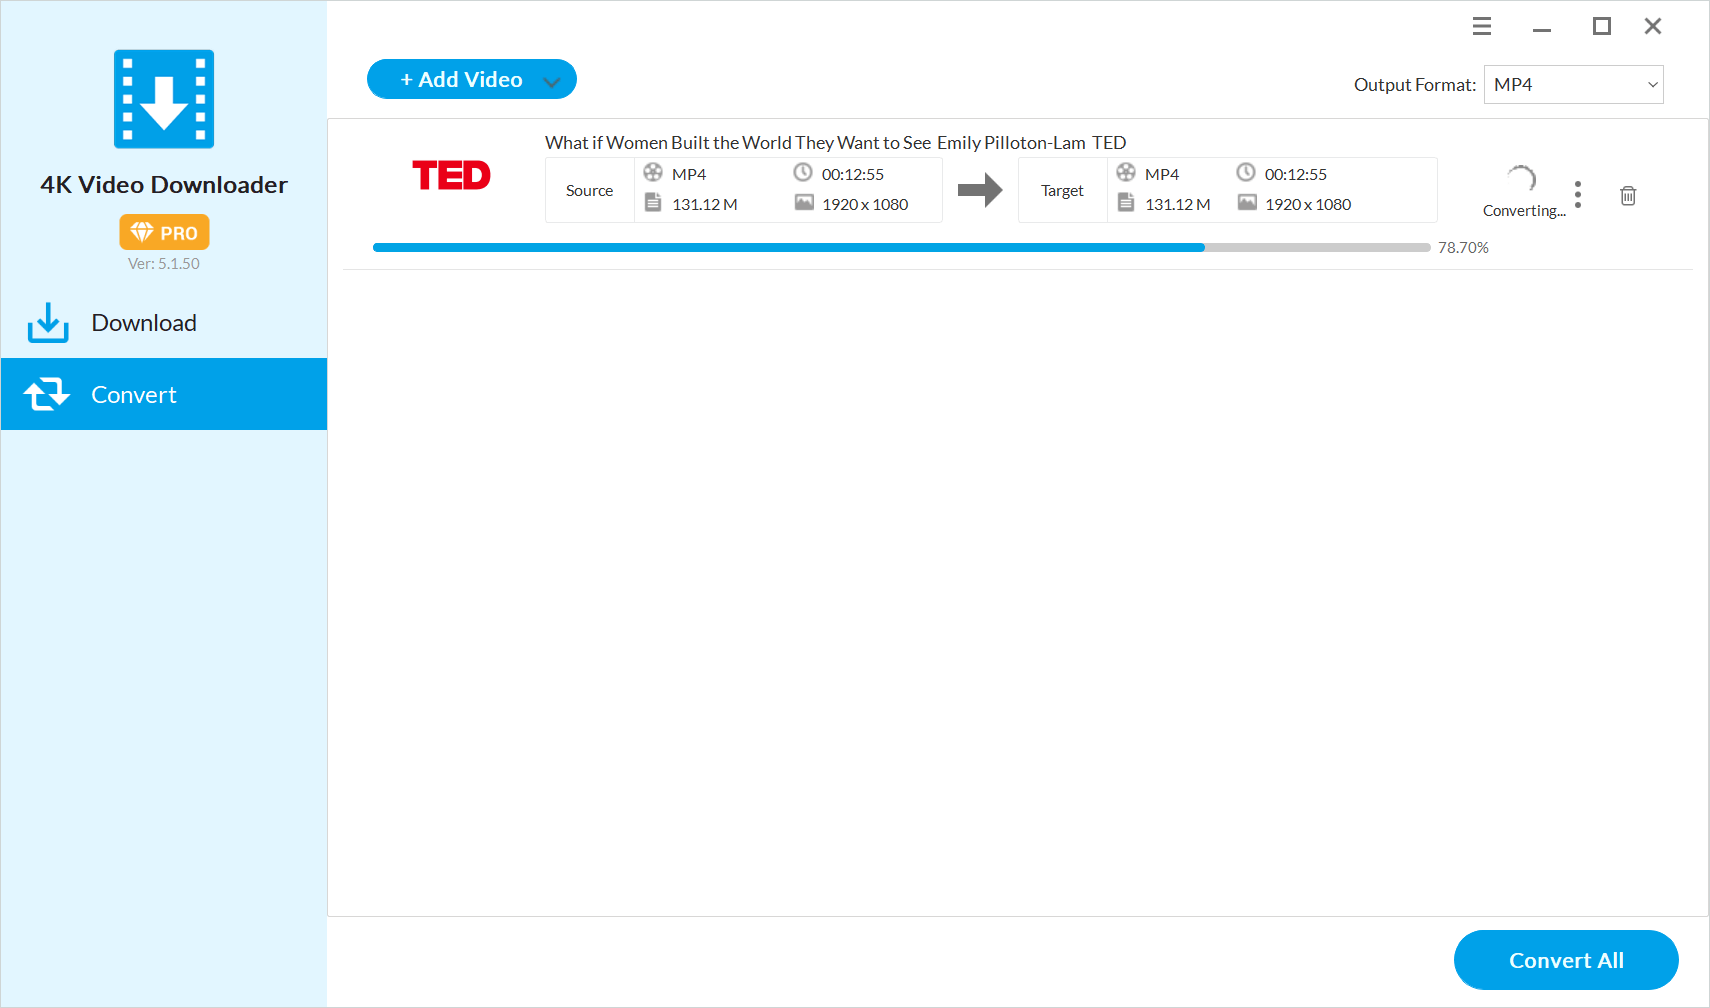Click the TED video thumbnail
The image size is (1710, 1008).
[x=451, y=176]
